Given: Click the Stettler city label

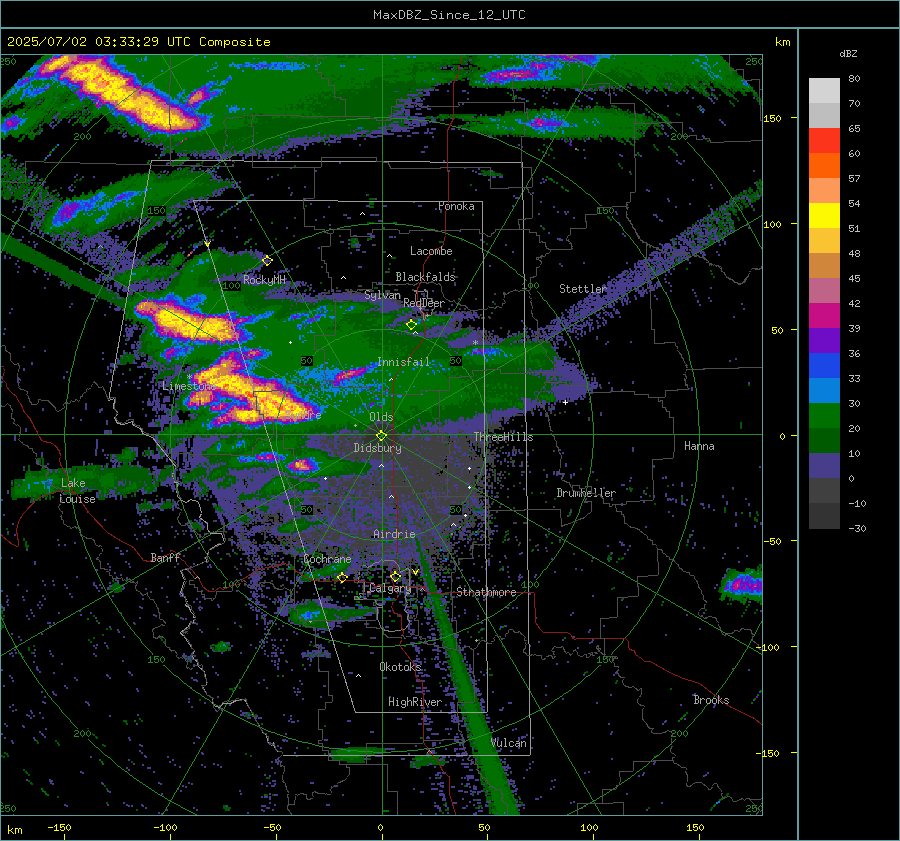Looking at the screenshot, I should pos(583,289).
